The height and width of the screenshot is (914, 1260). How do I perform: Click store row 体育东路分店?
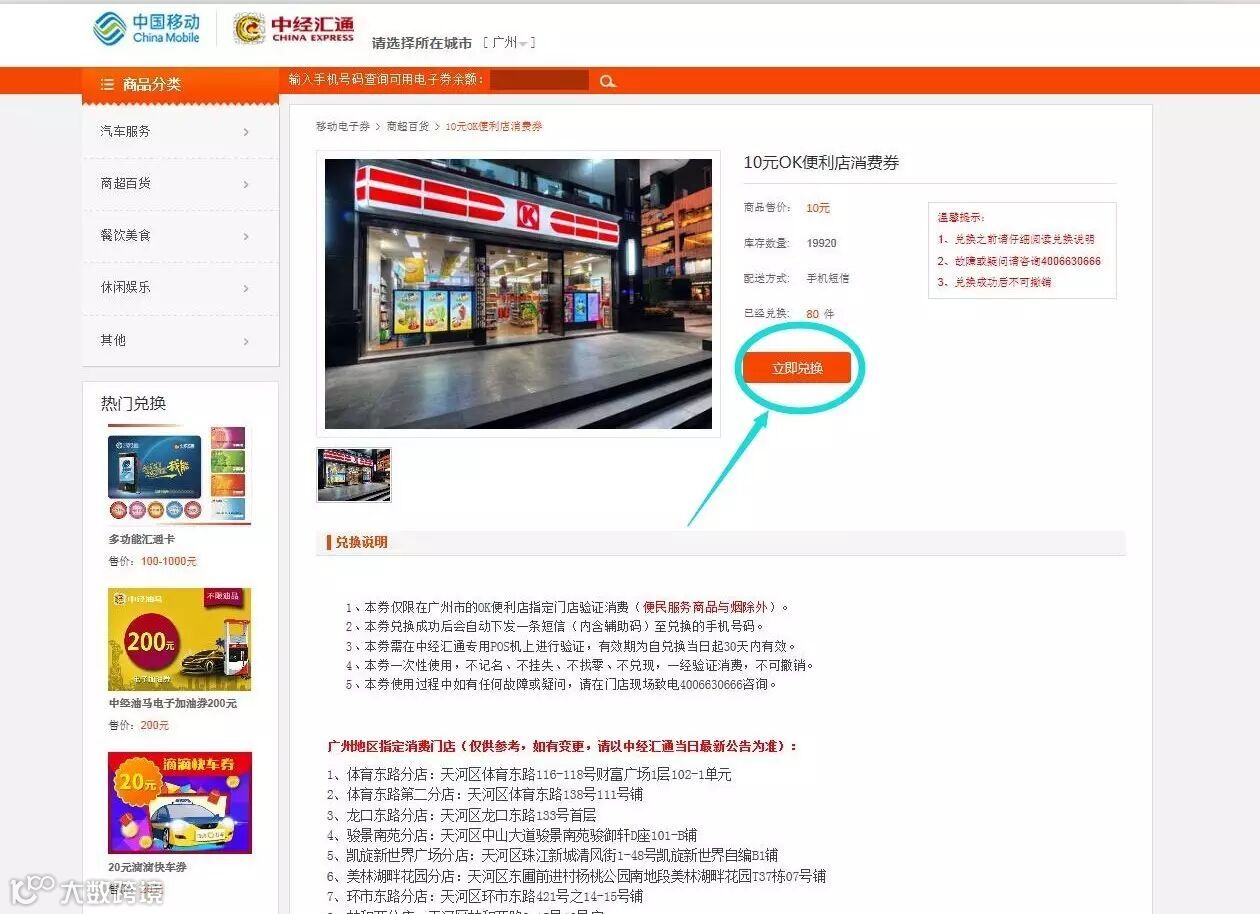(x=529, y=774)
